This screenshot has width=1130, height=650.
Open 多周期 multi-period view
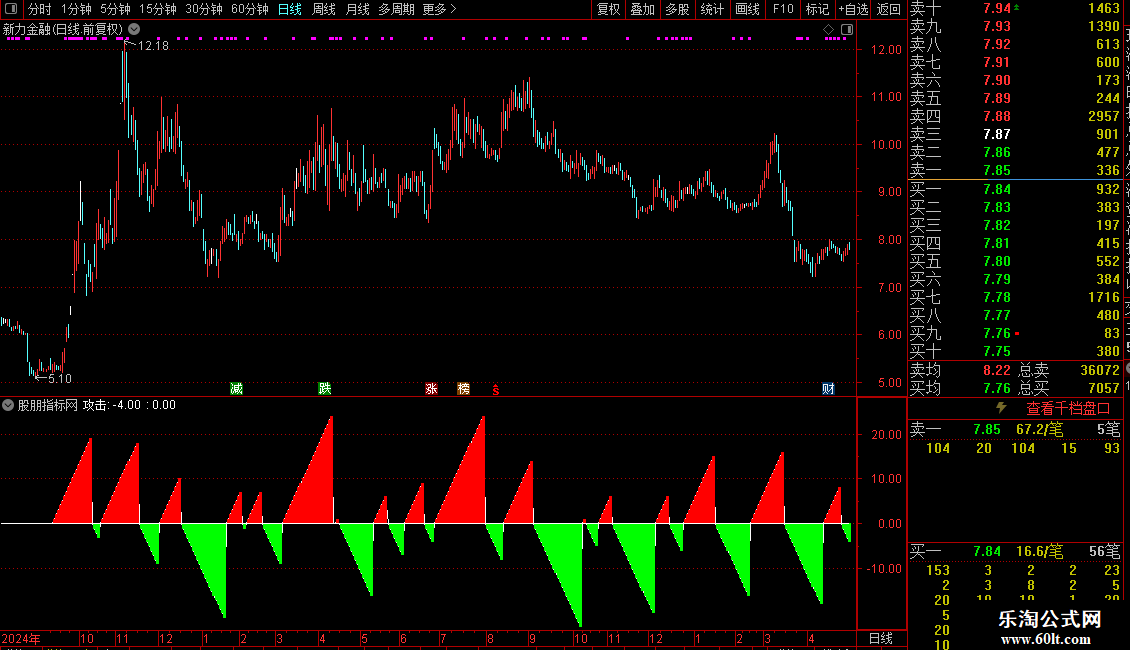click(396, 9)
